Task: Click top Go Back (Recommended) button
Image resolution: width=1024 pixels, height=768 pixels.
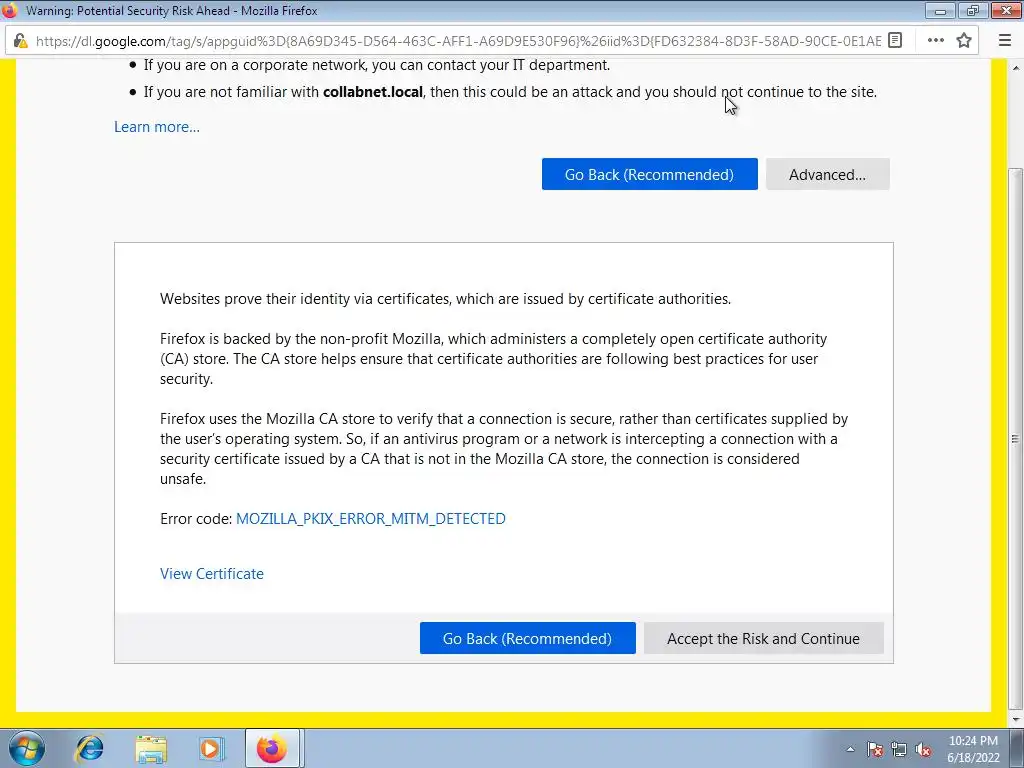Action: click(x=649, y=174)
